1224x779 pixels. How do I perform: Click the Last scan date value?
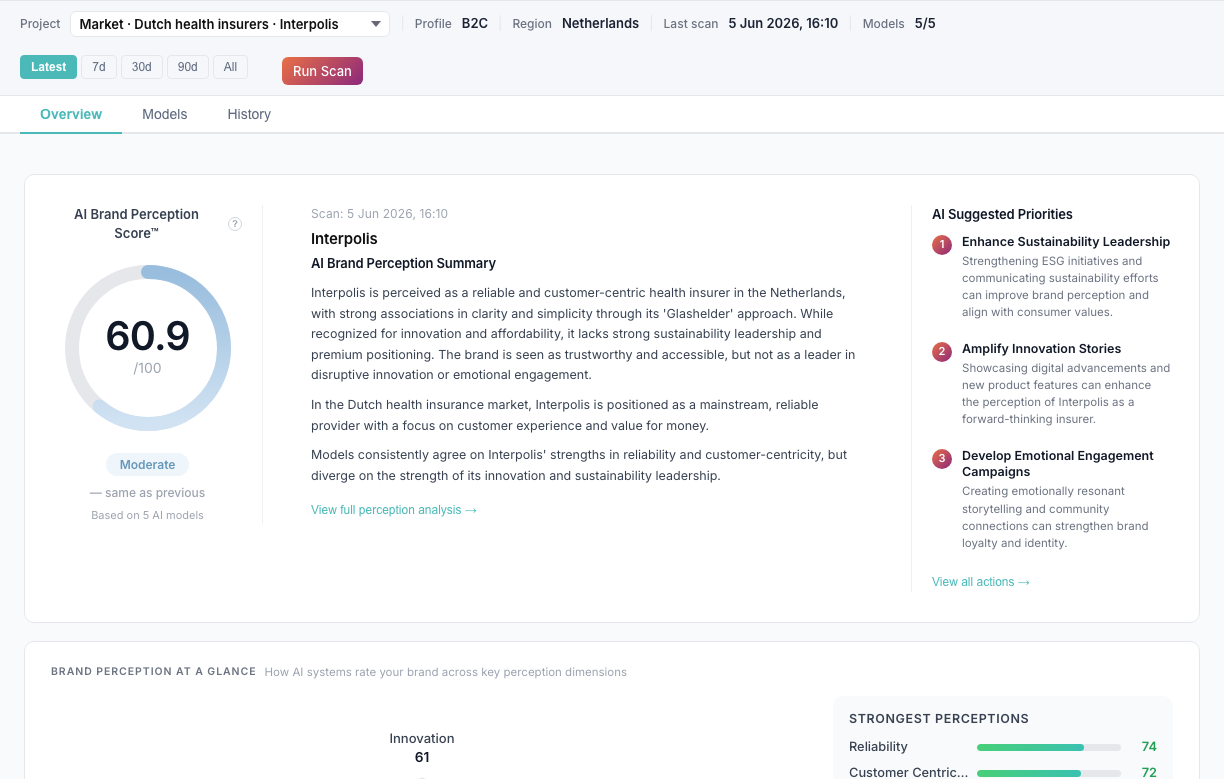[783, 23]
